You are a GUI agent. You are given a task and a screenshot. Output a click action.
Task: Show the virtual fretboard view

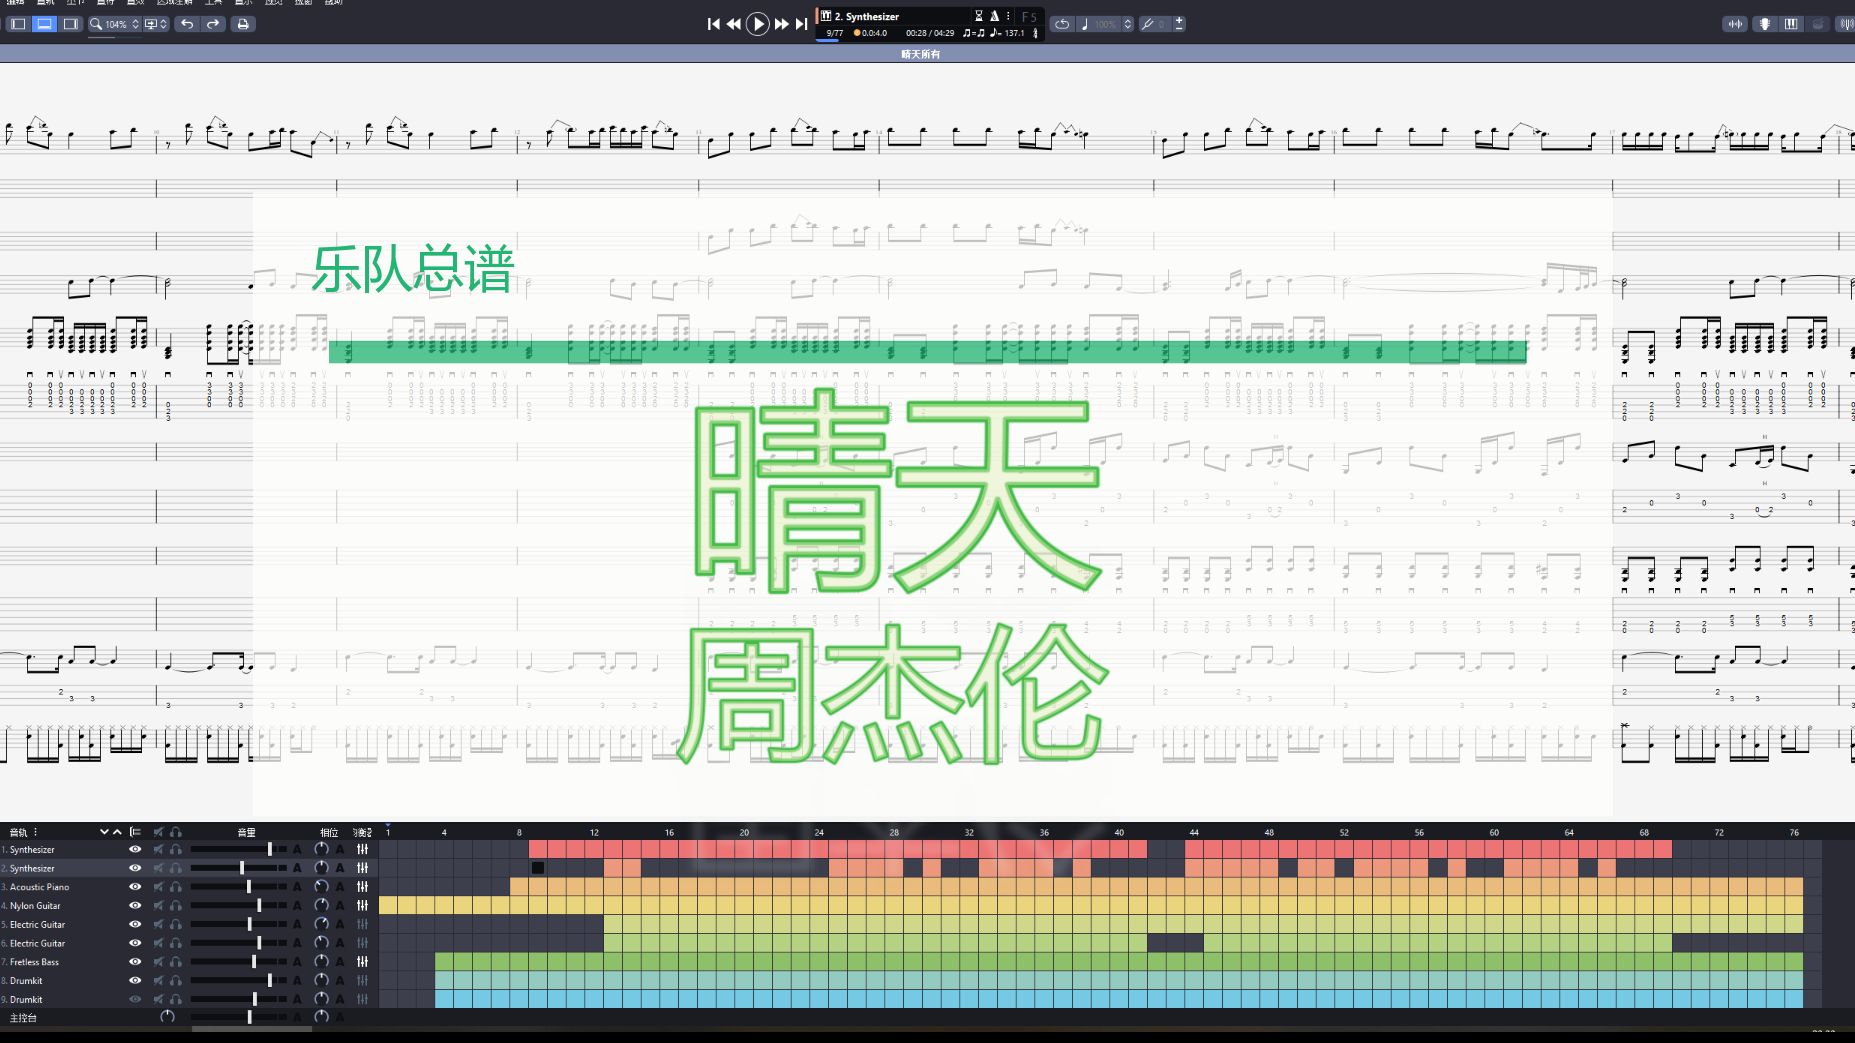[1765, 24]
